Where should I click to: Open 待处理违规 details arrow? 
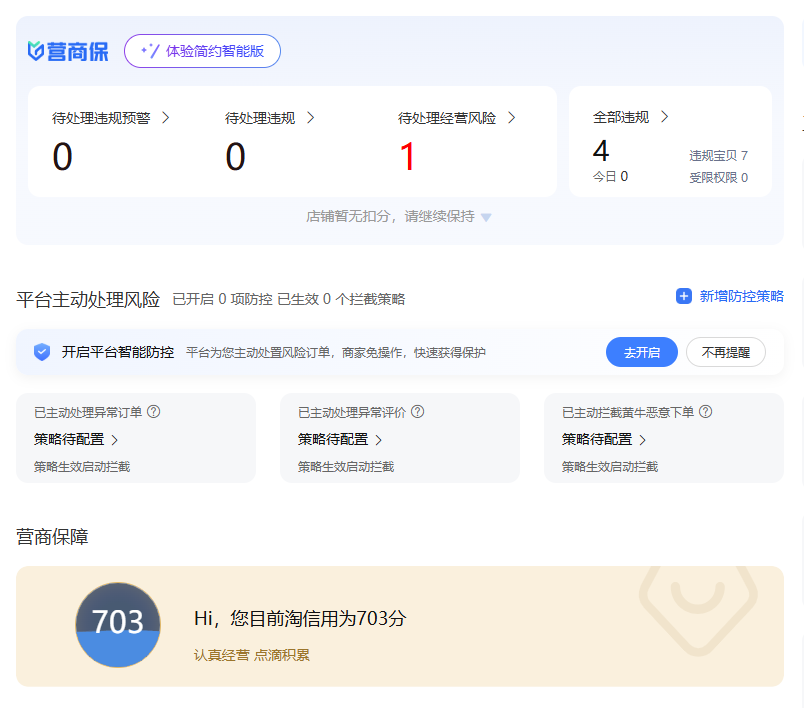coord(311,118)
